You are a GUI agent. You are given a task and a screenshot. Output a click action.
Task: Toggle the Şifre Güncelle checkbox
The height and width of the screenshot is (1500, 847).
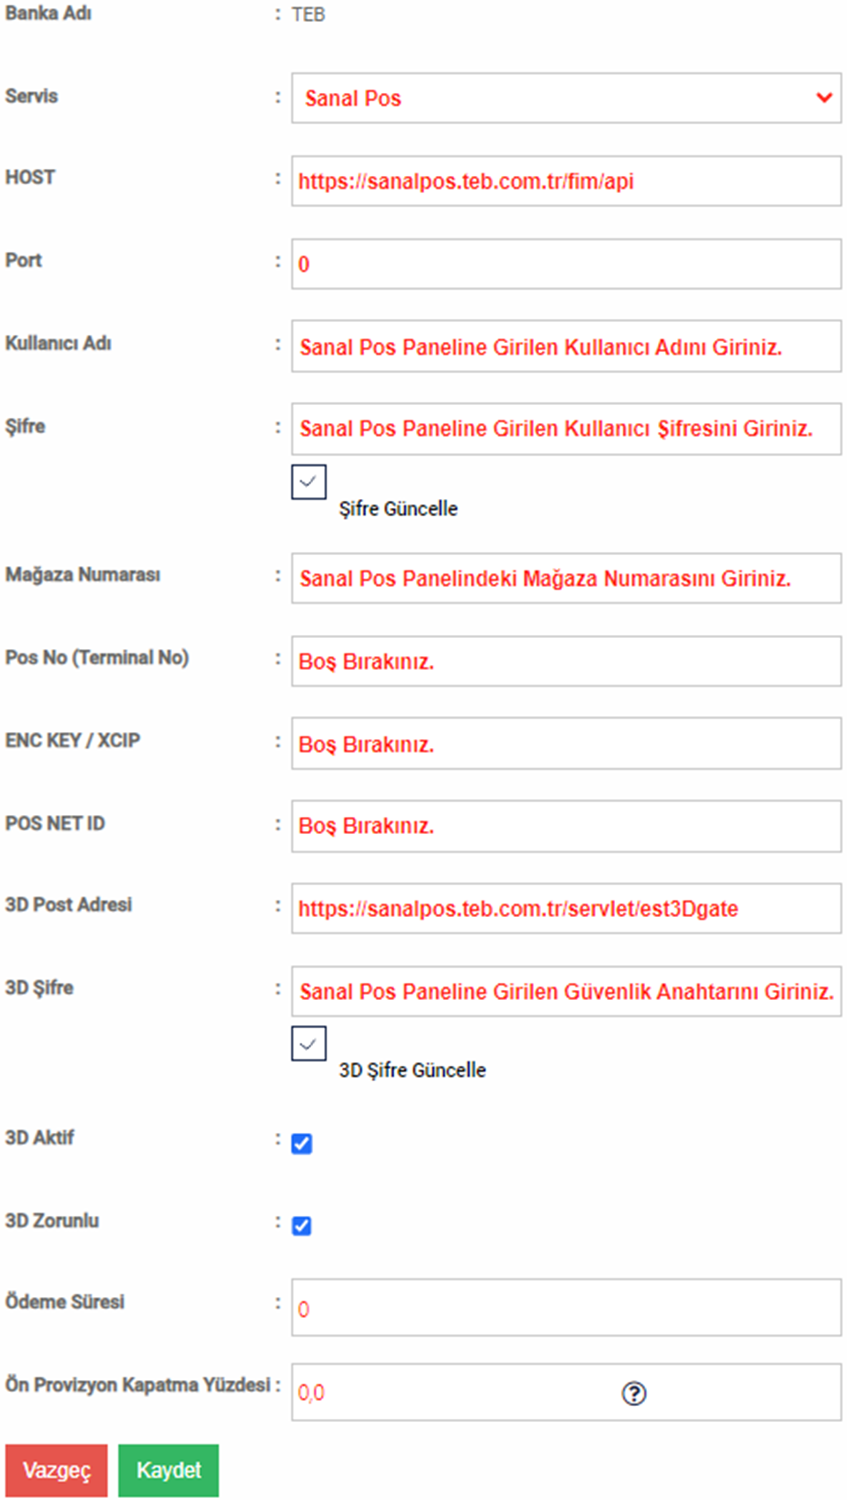point(309,481)
